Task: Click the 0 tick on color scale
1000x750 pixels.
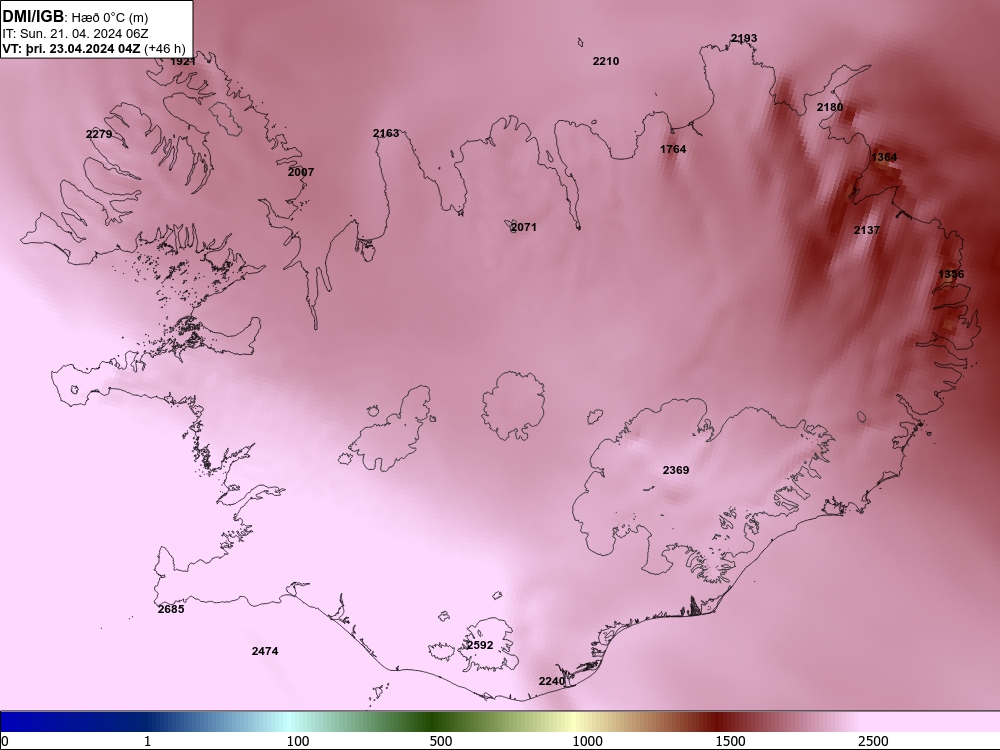Action: (x=5, y=741)
